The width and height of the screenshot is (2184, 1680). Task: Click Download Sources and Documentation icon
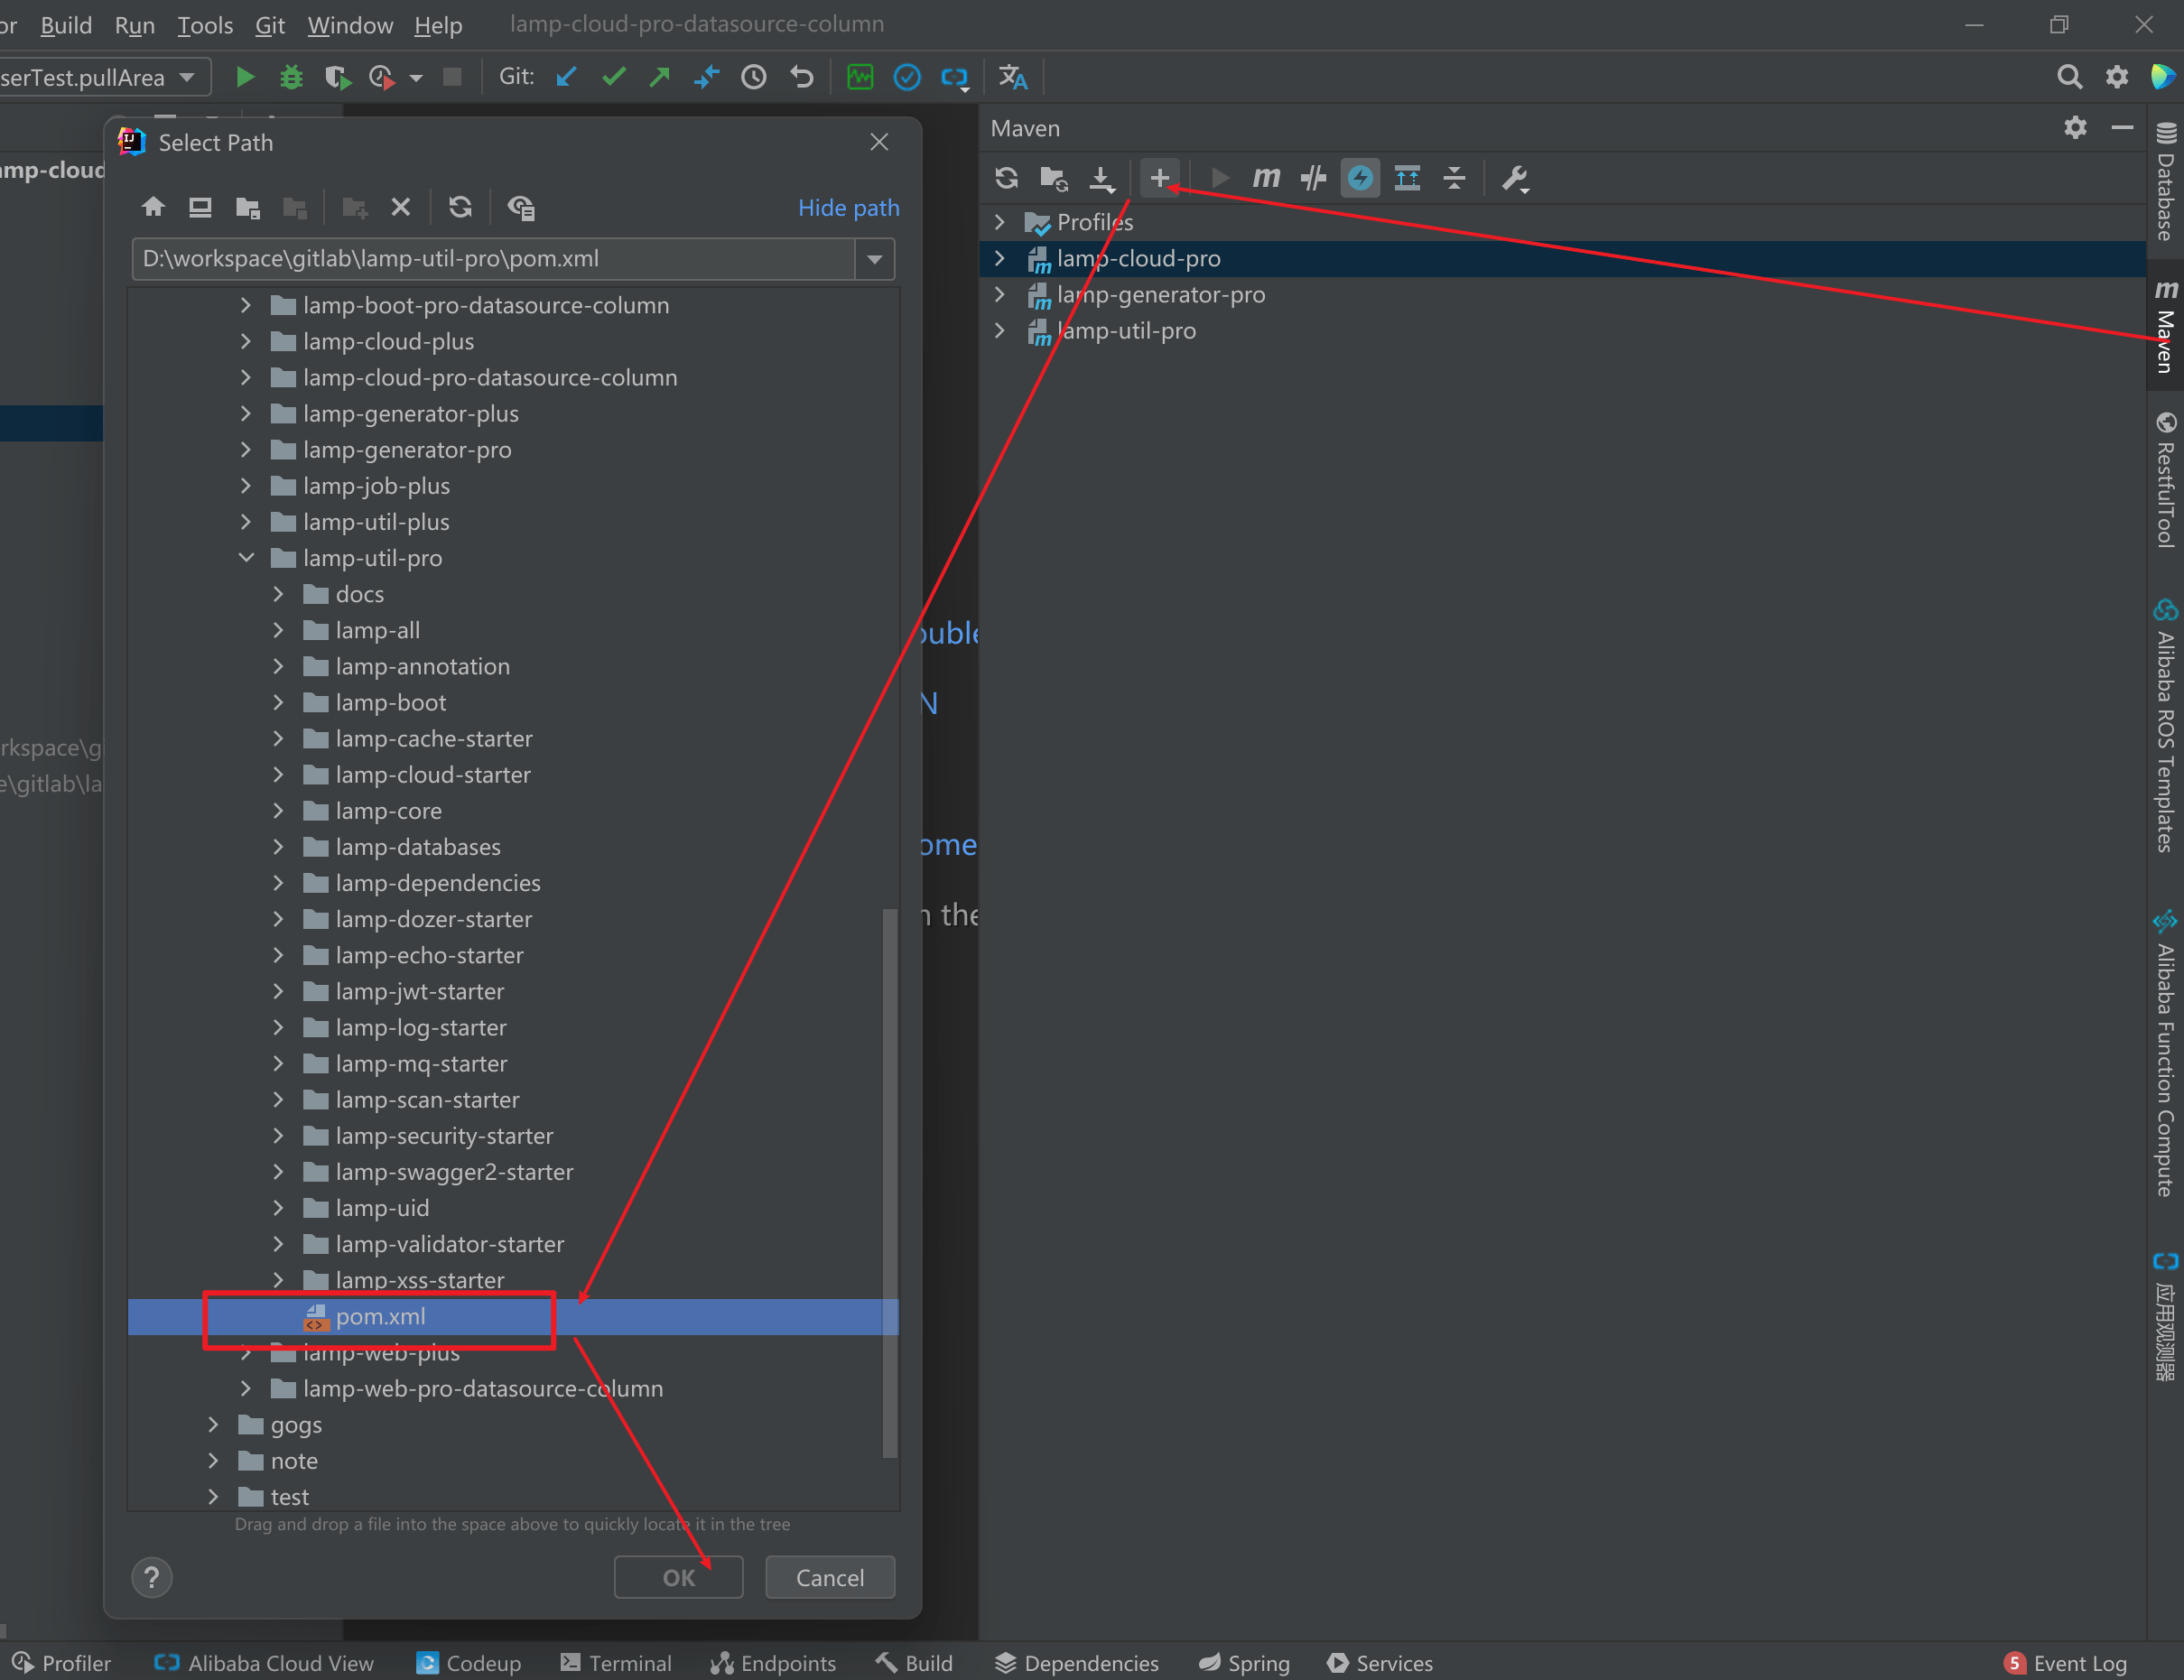[1101, 179]
